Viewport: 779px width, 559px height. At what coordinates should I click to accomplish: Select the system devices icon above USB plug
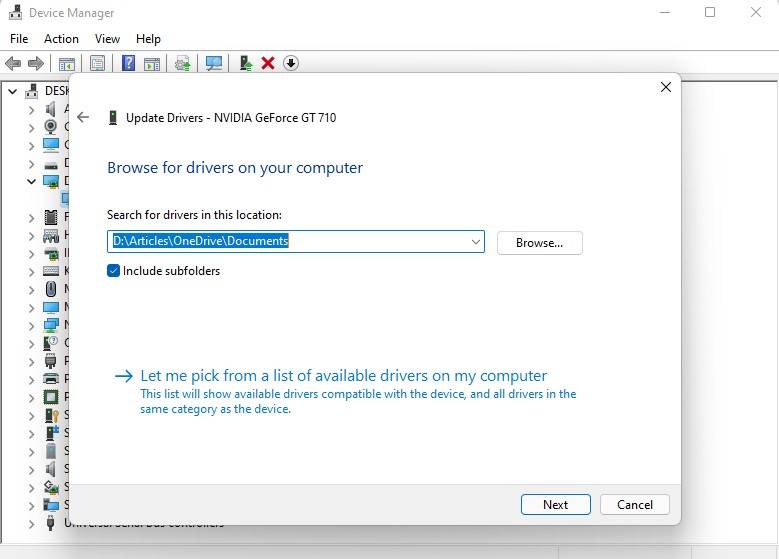tap(51, 505)
